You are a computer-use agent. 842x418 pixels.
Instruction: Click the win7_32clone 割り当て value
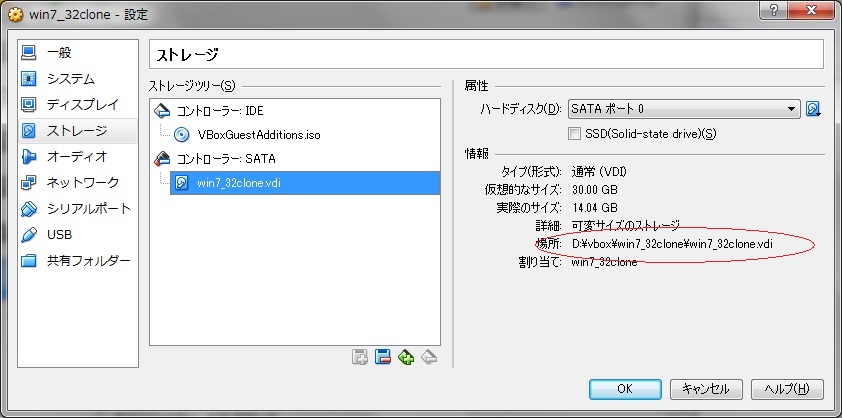click(x=604, y=262)
